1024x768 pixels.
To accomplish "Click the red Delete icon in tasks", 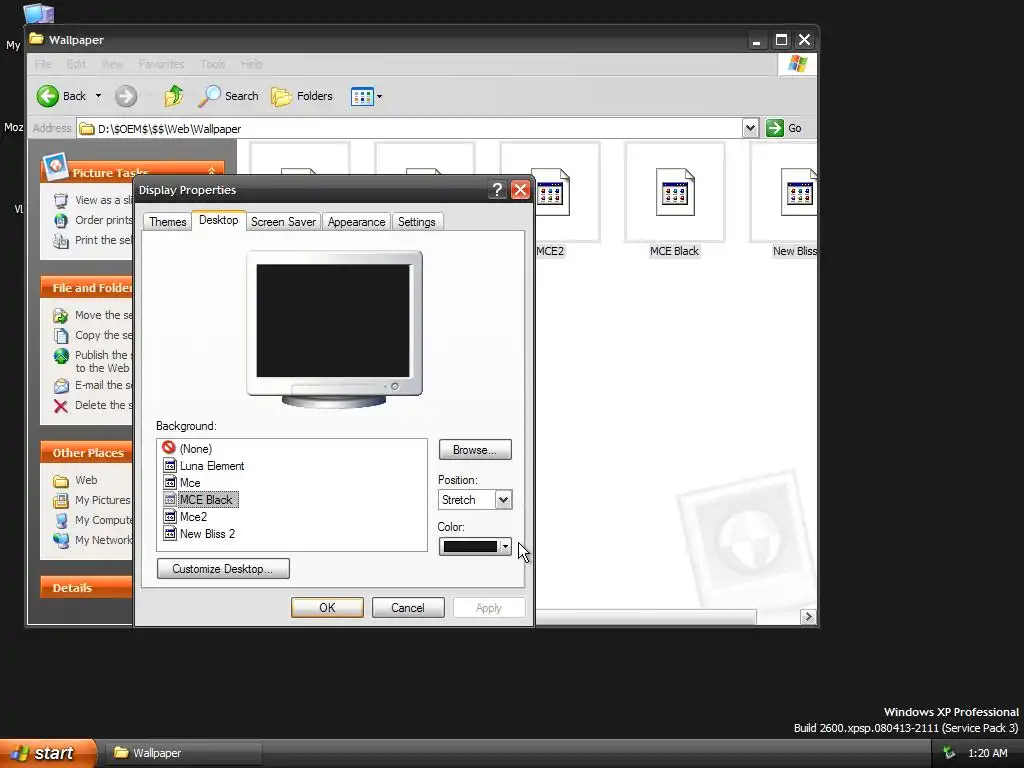I will coord(61,406).
